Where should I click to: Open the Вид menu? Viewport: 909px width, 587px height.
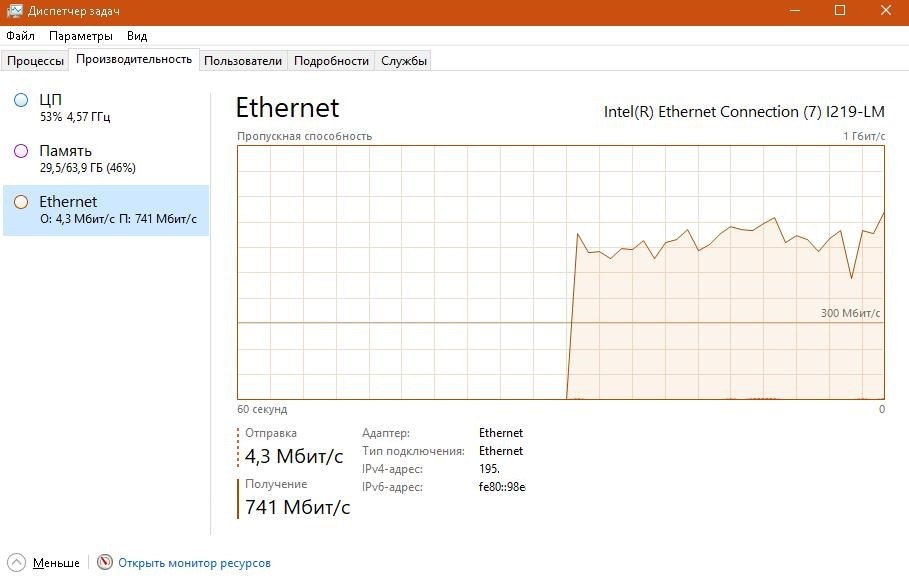point(137,36)
